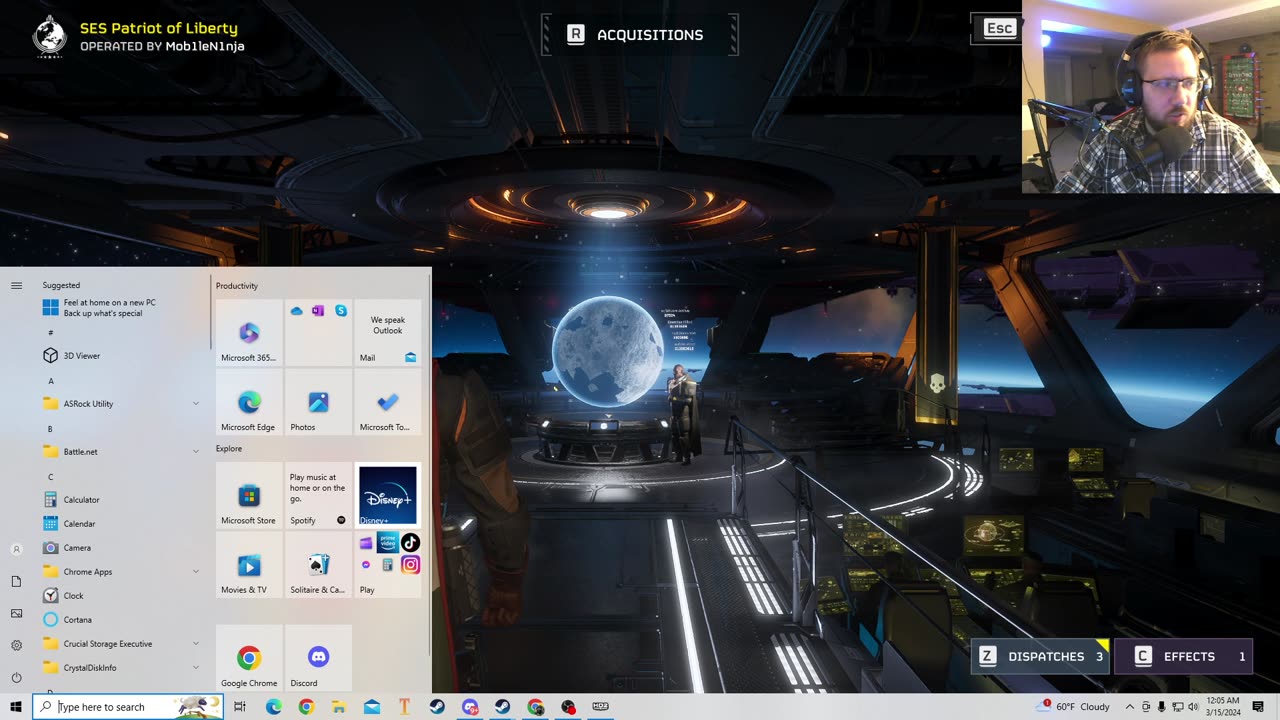1280x720 pixels.
Task: Open Calendar from app list
Action: [x=120, y=524]
